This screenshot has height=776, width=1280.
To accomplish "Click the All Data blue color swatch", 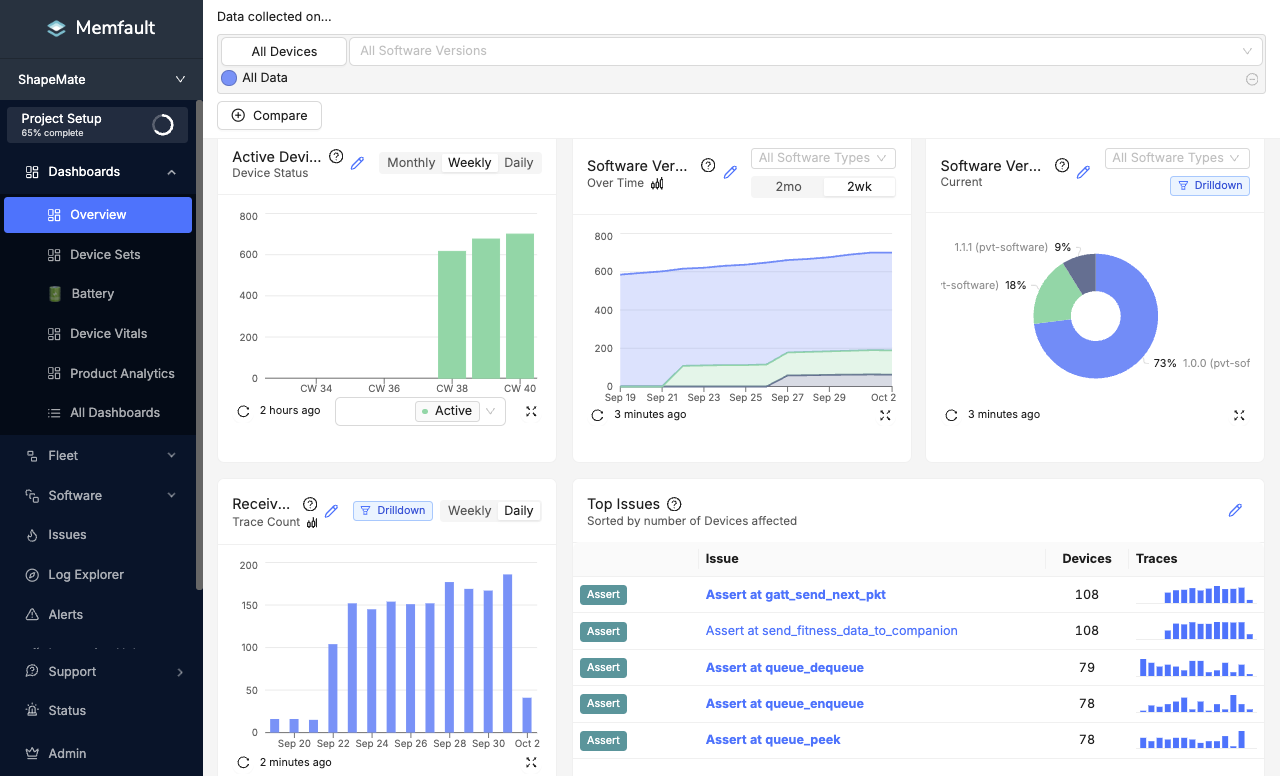I will tap(229, 78).
